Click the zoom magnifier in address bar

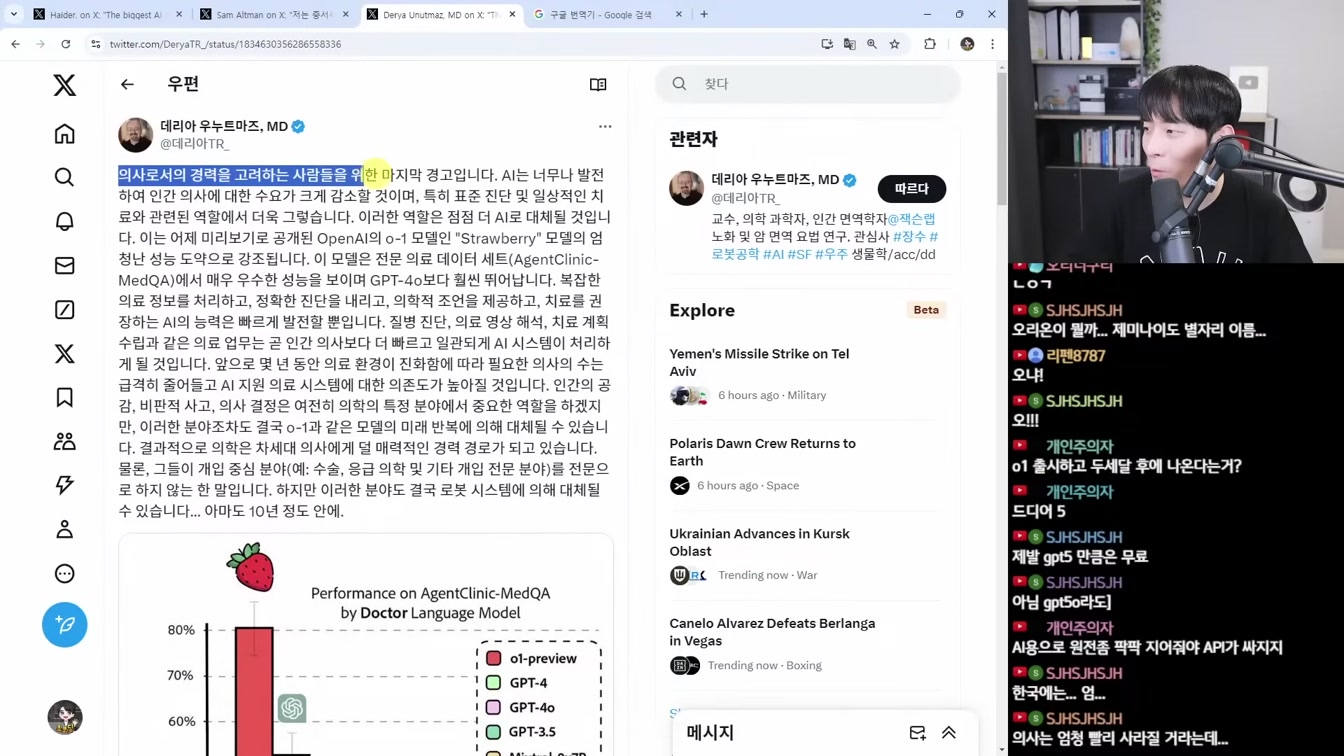[872, 44]
